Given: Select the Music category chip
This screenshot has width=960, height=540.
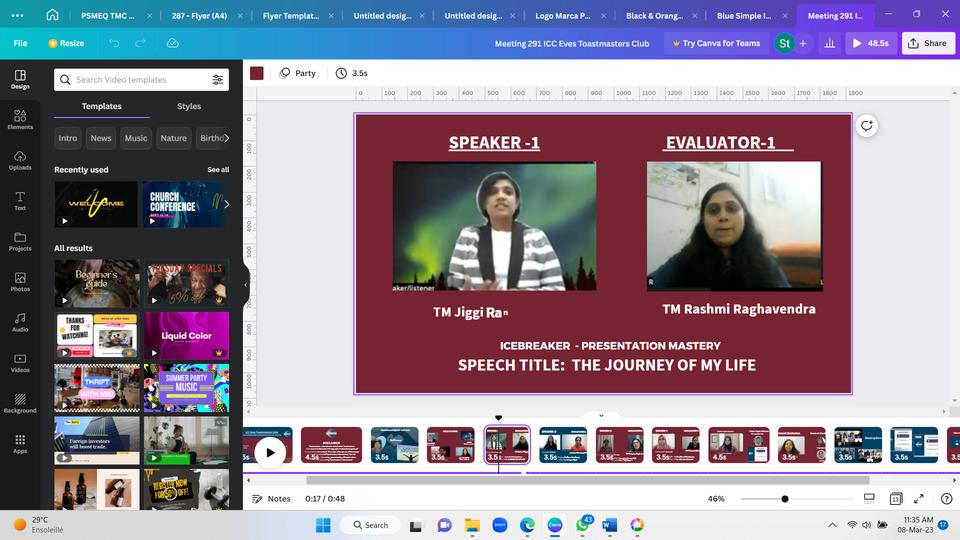Looking at the screenshot, I should click(136, 138).
